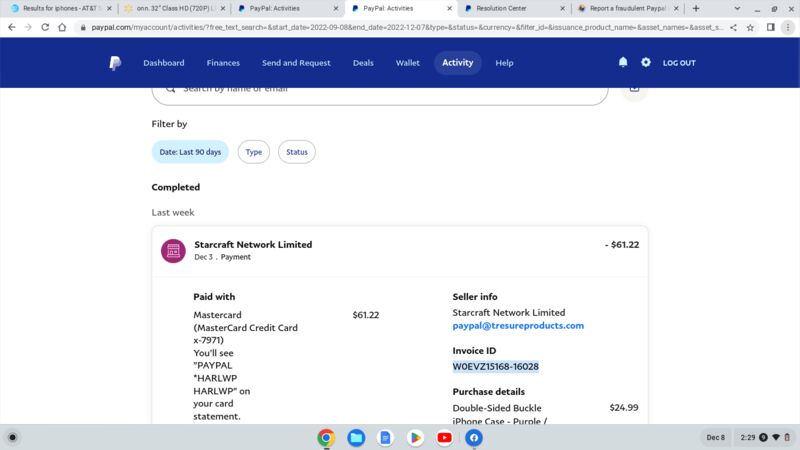Open Date: Last 90 days filter
800x450 pixels.
(190, 152)
